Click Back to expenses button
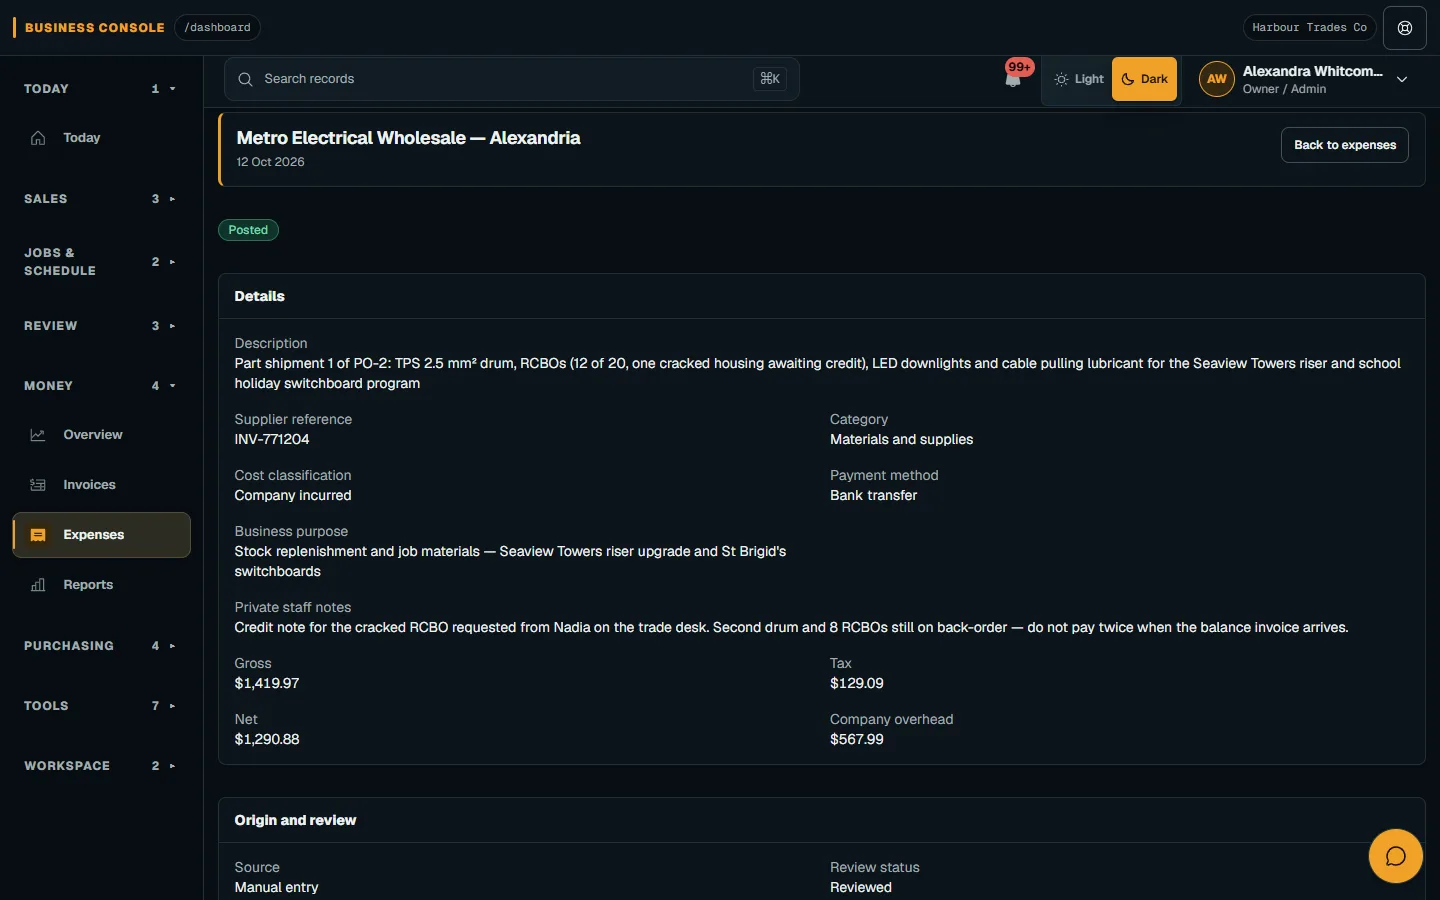 click(1345, 145)
